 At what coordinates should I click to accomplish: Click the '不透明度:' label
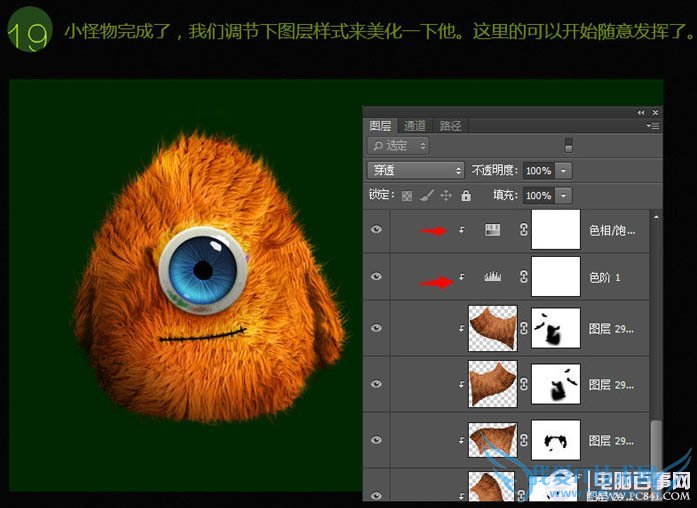[x=494, y=170]
